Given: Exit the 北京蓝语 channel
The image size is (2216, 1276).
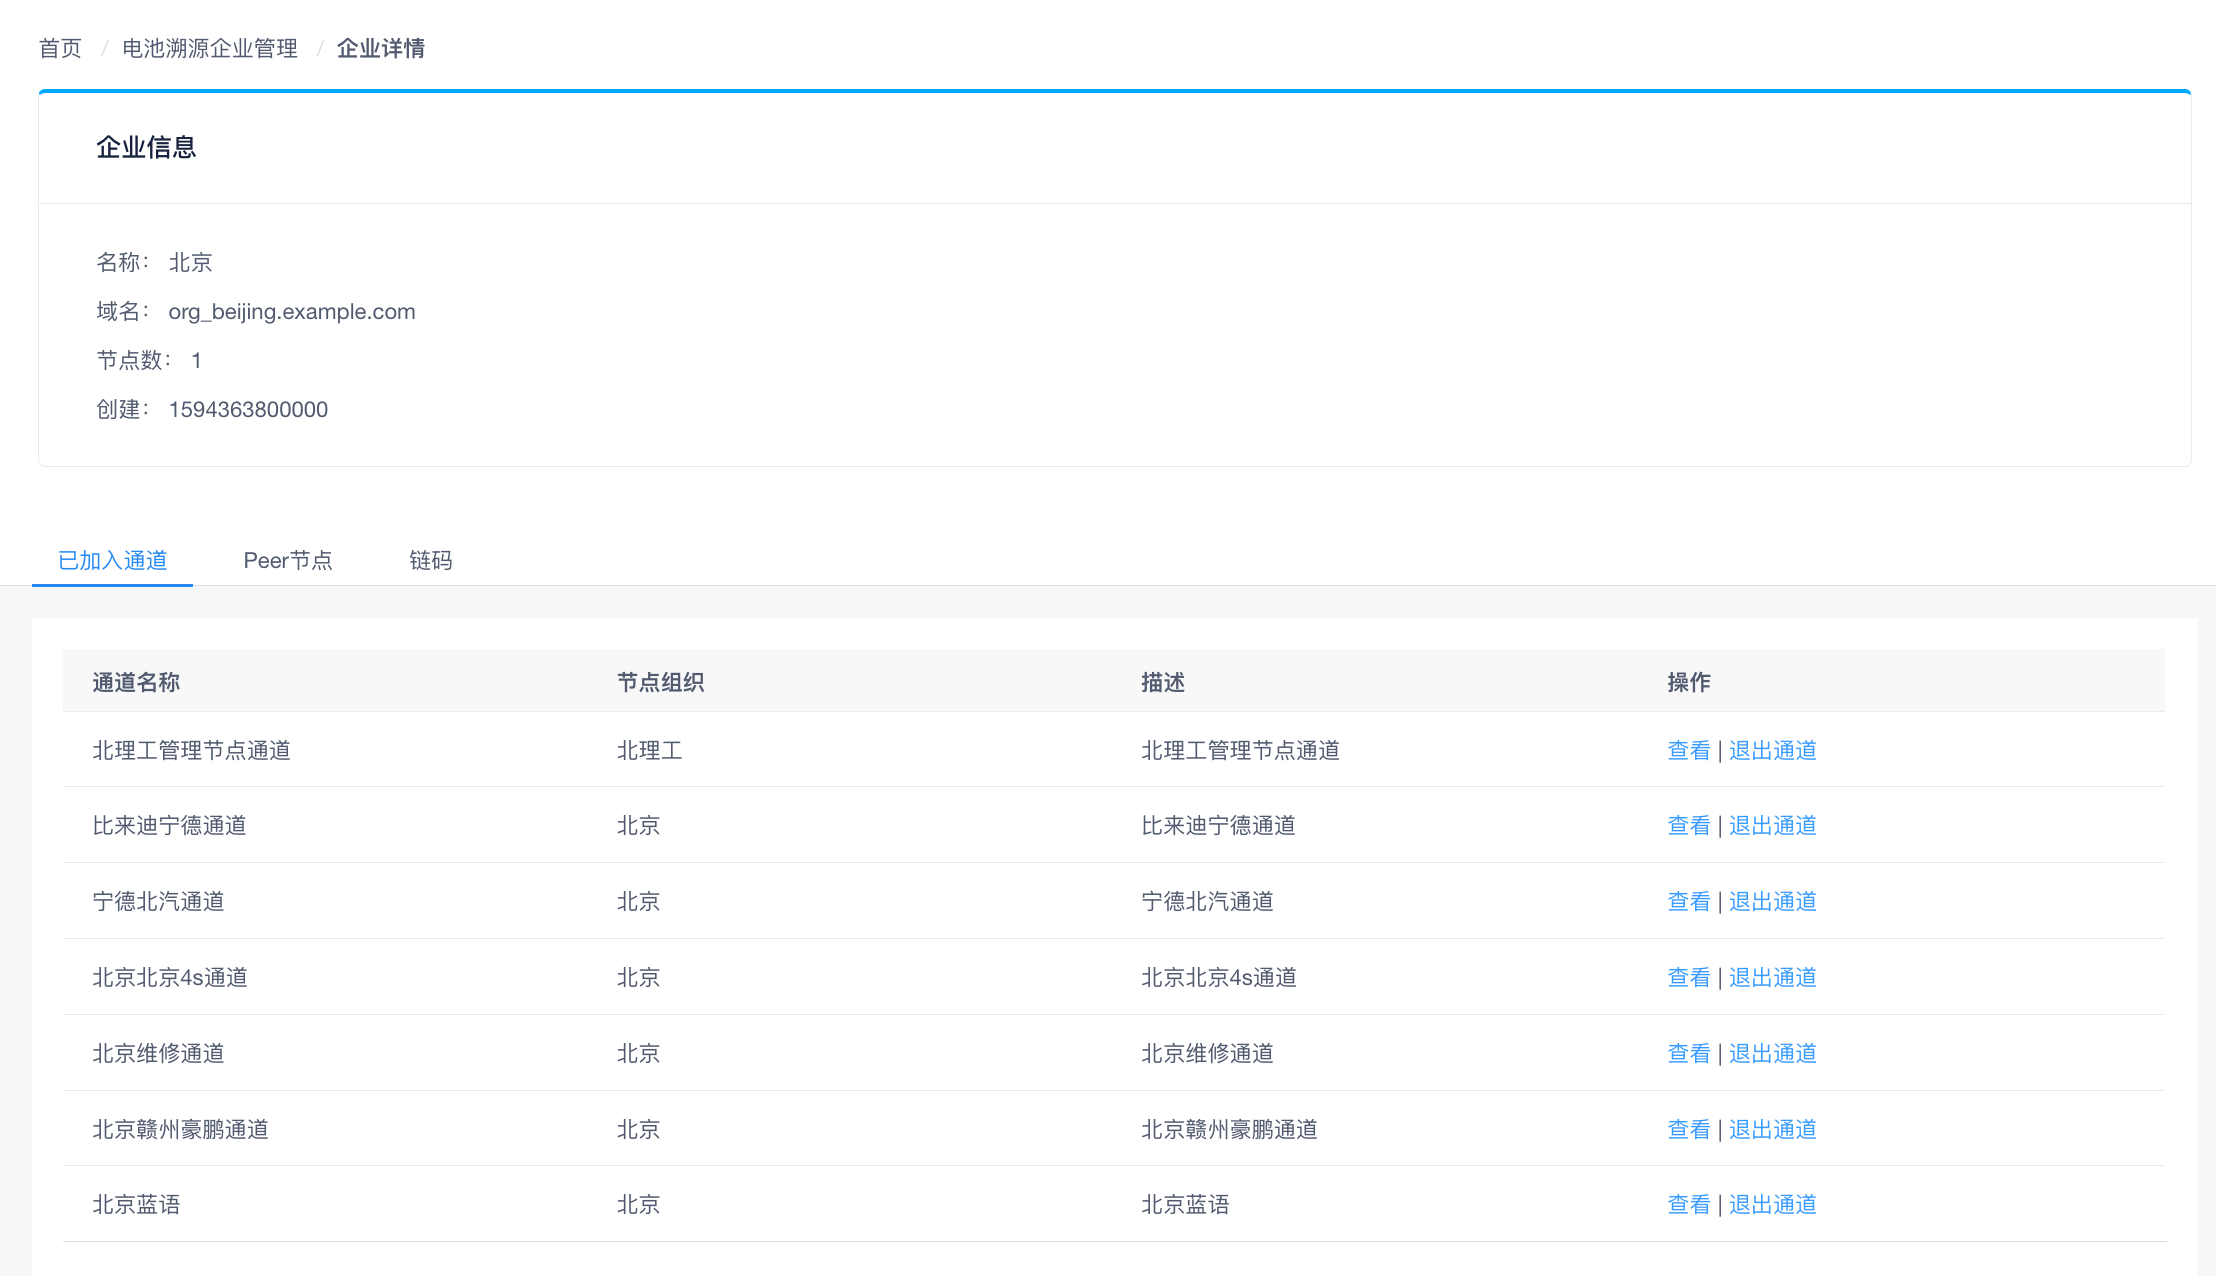Looking at the screenshot, I should tap(1773, 1204).
